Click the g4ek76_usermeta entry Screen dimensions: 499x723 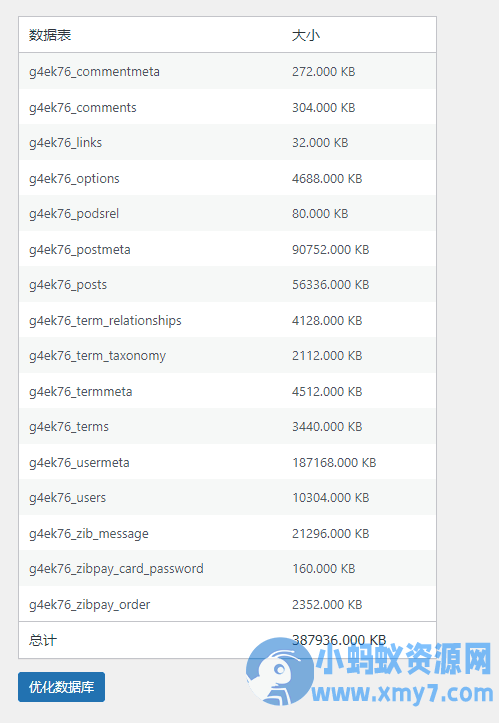click(79, 462)
